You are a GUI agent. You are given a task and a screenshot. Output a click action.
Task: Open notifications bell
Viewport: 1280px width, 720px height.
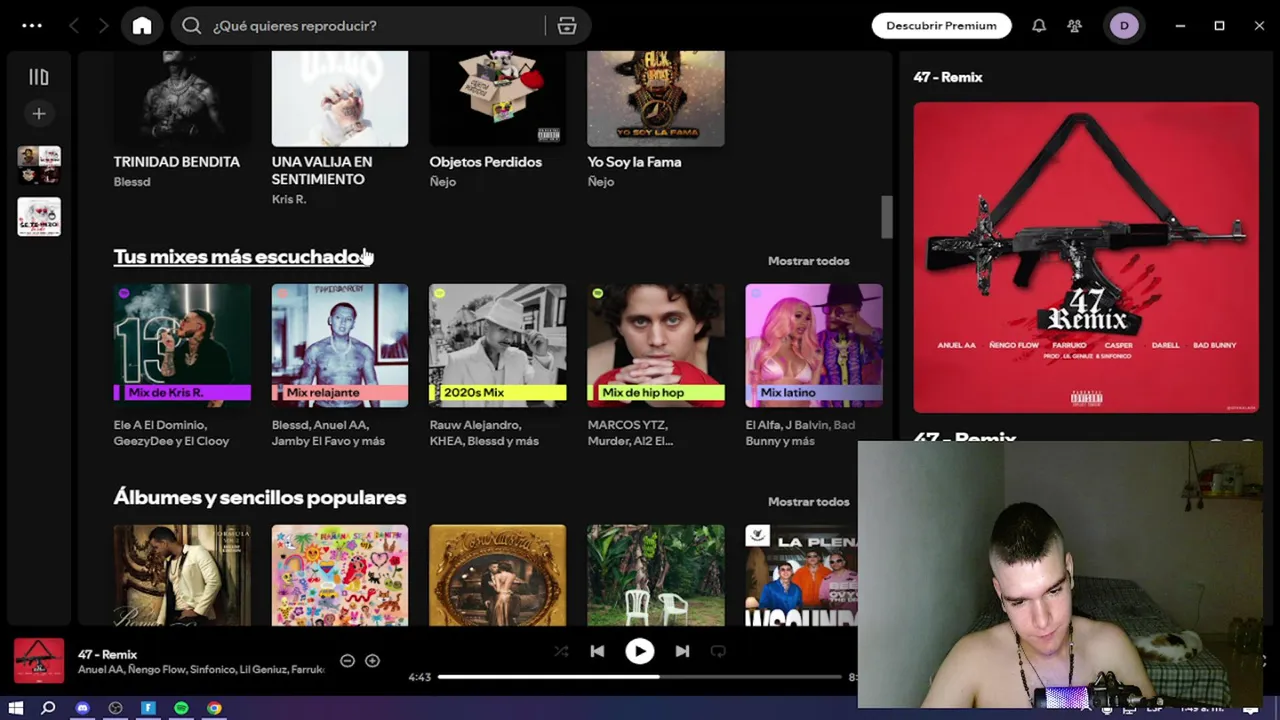1039,26
